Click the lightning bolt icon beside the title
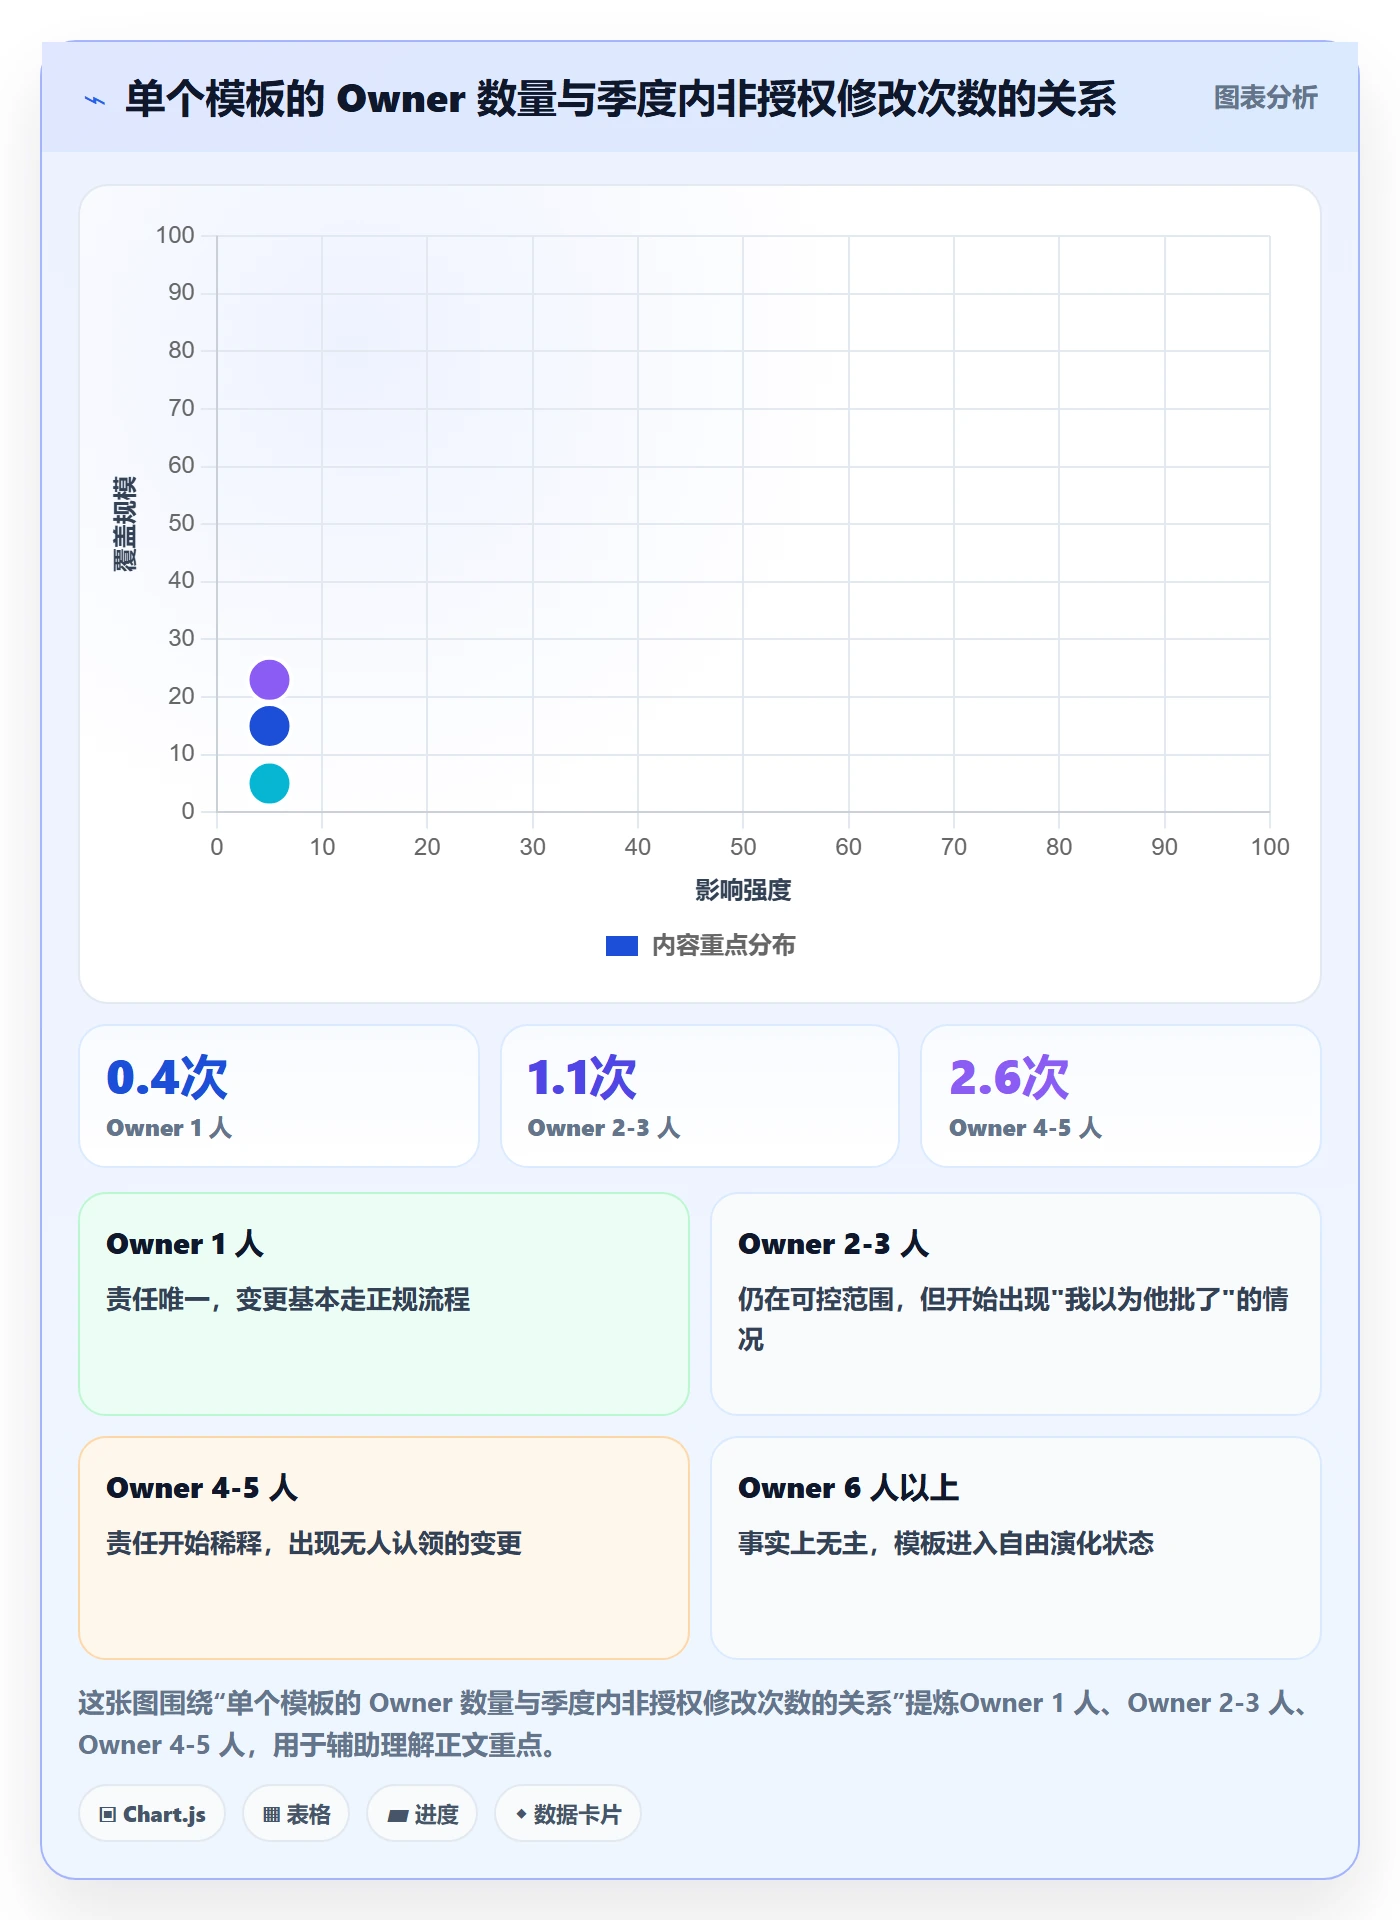The height and width of the screenshot is (1920, 1400). 95,100
